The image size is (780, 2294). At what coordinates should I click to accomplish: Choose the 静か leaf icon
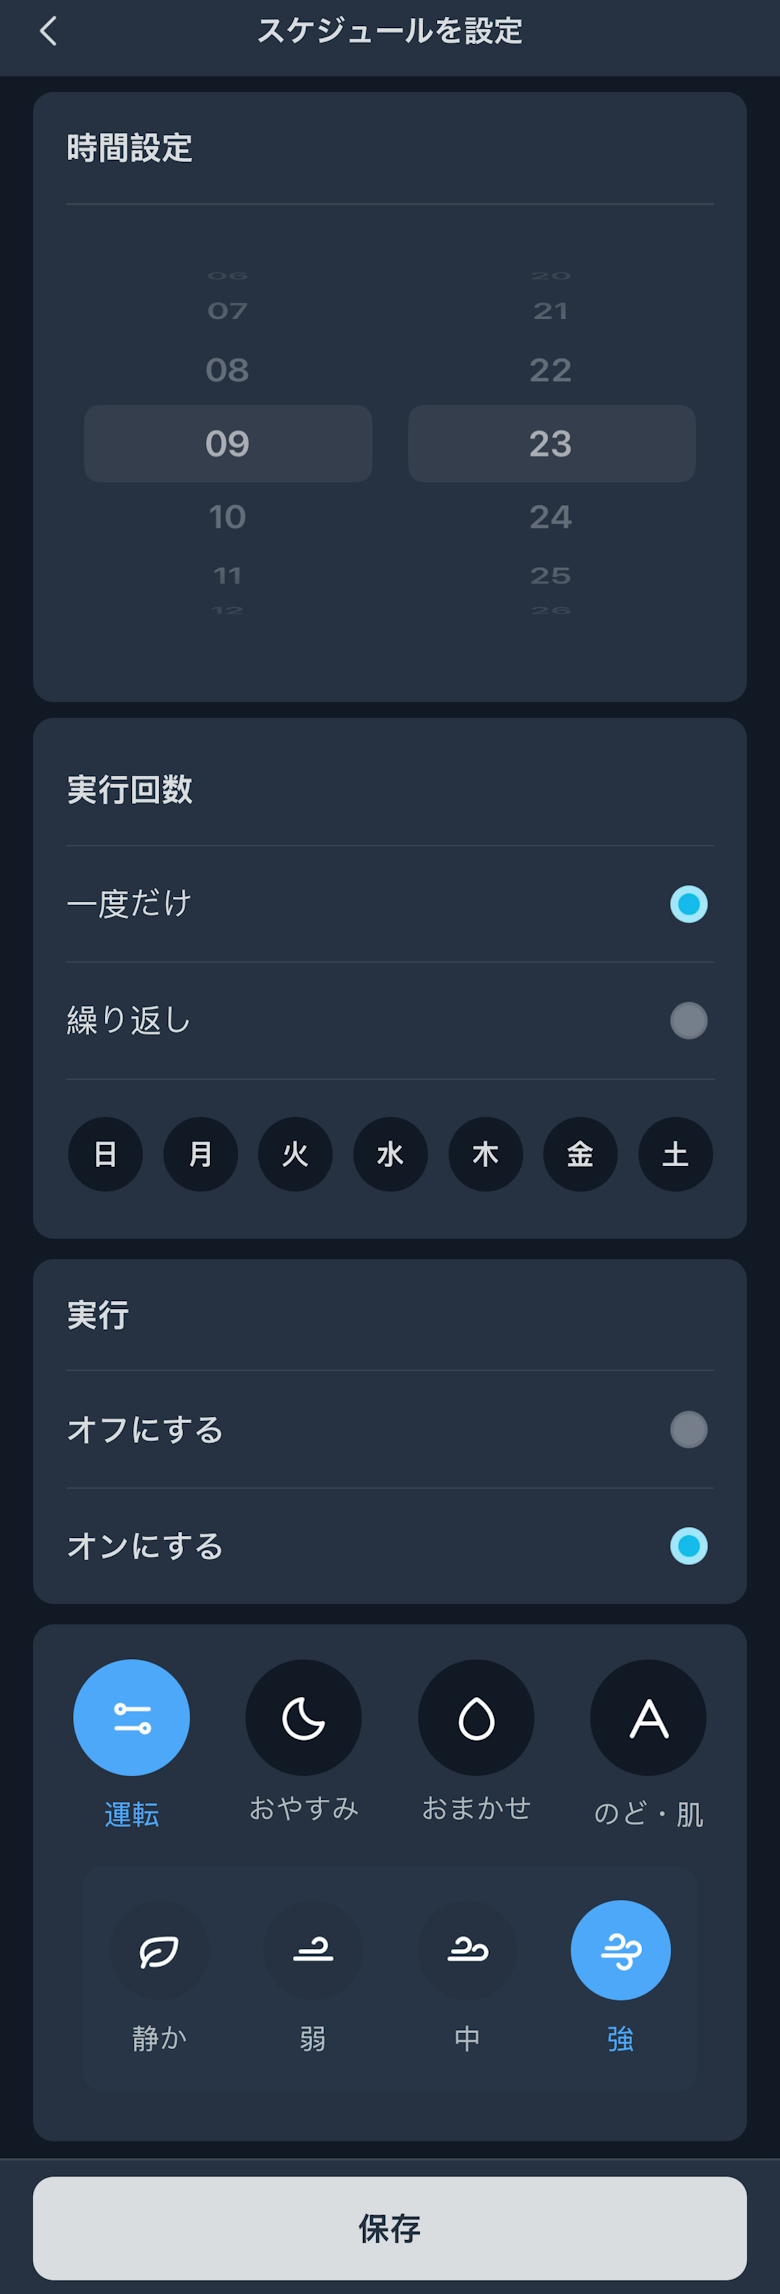tap(159, 1950)
